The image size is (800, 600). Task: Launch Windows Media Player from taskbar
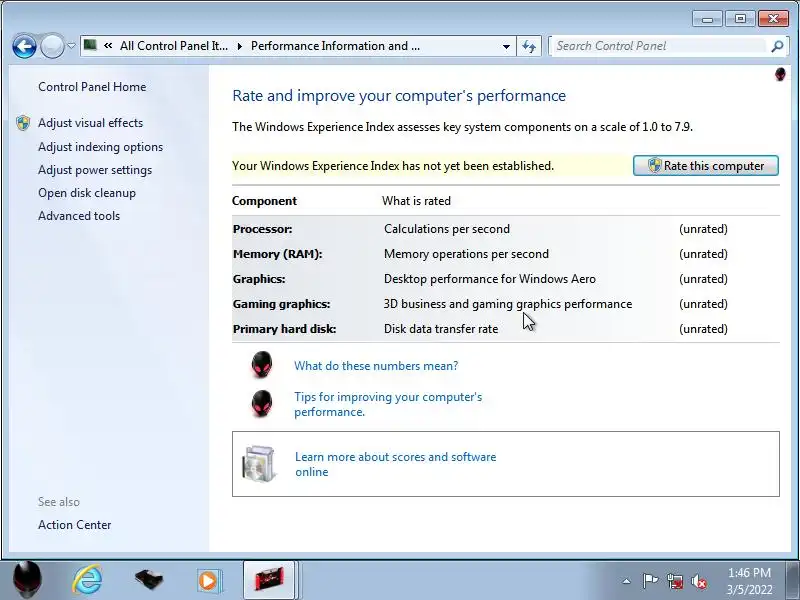coord(209,581)
